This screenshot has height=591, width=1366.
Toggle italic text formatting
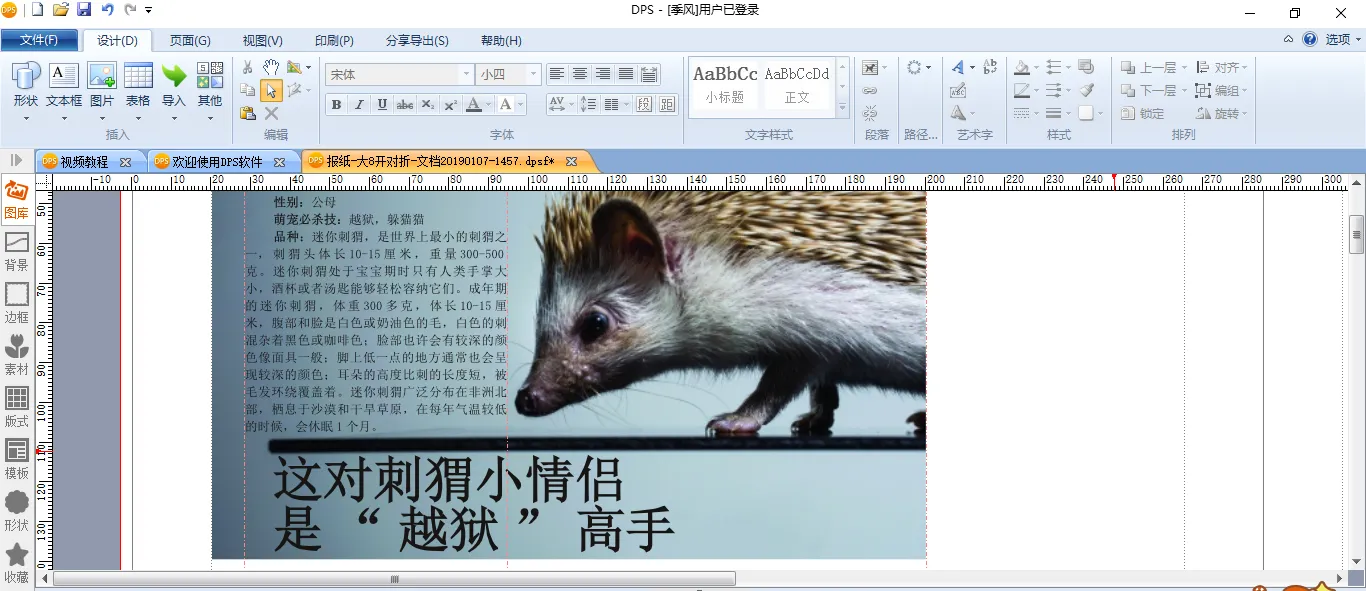point(359,105)
